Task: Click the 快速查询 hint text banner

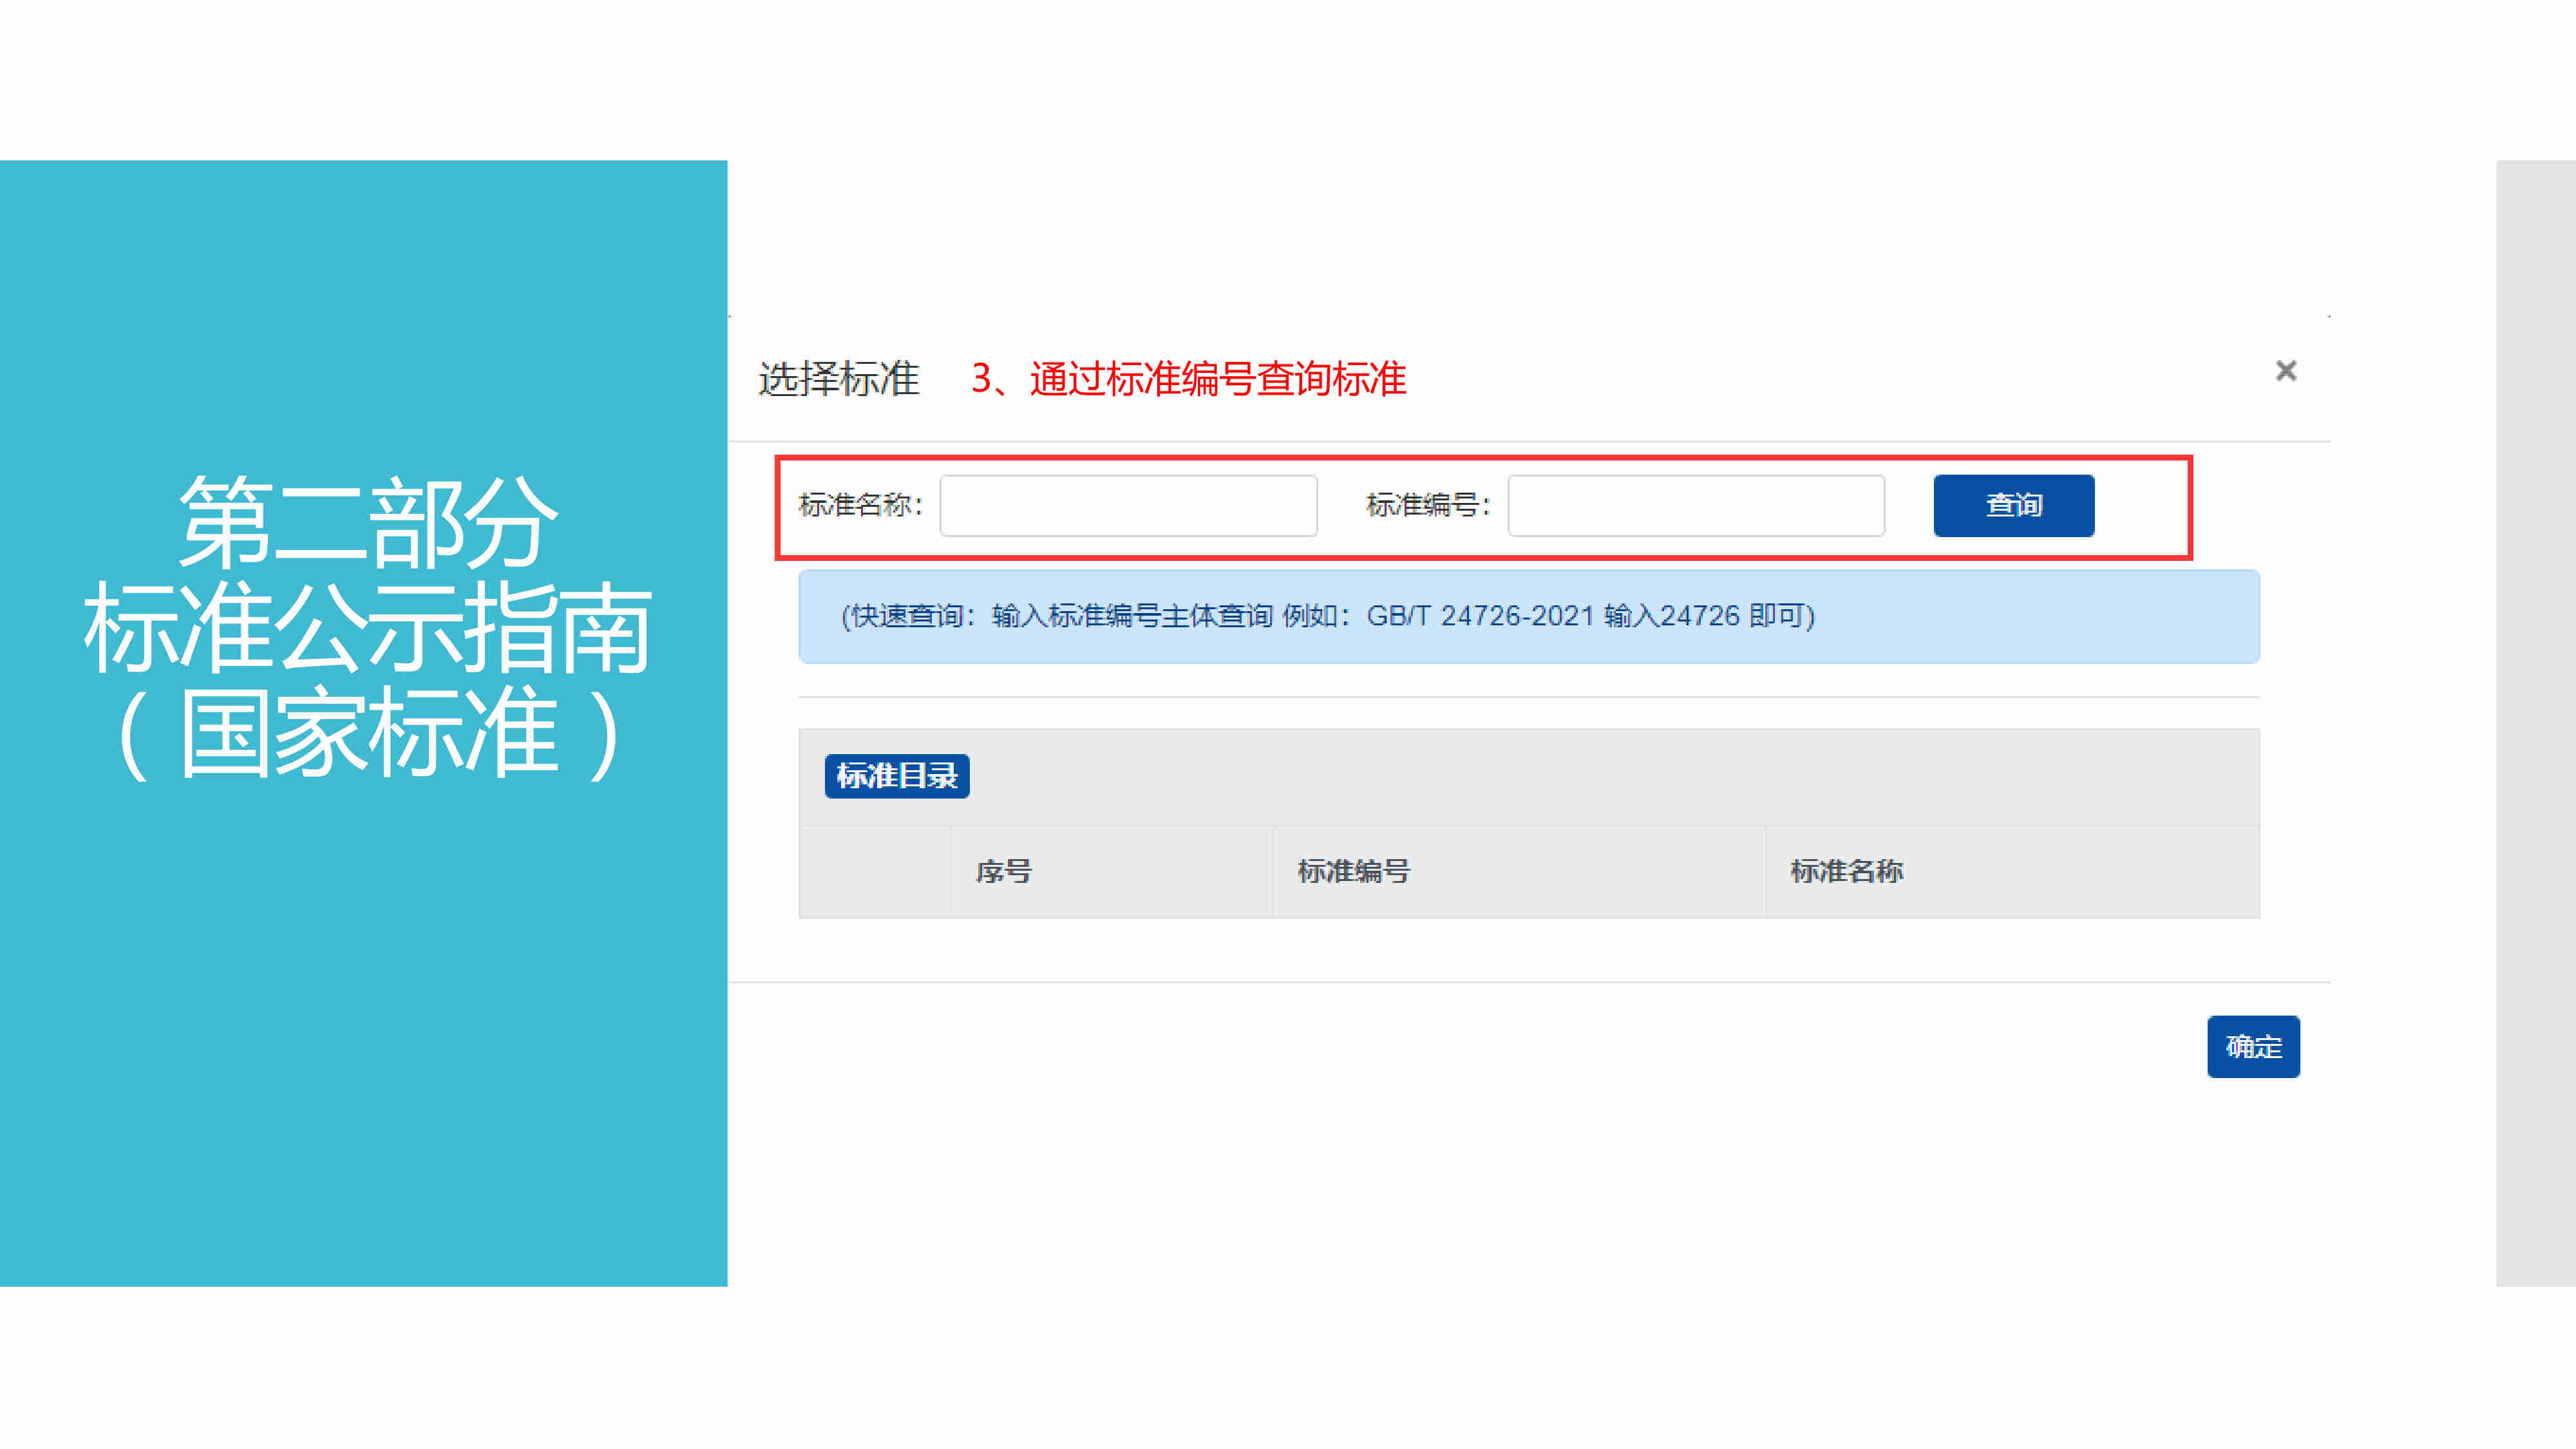Action: [x=1528, y=616]
